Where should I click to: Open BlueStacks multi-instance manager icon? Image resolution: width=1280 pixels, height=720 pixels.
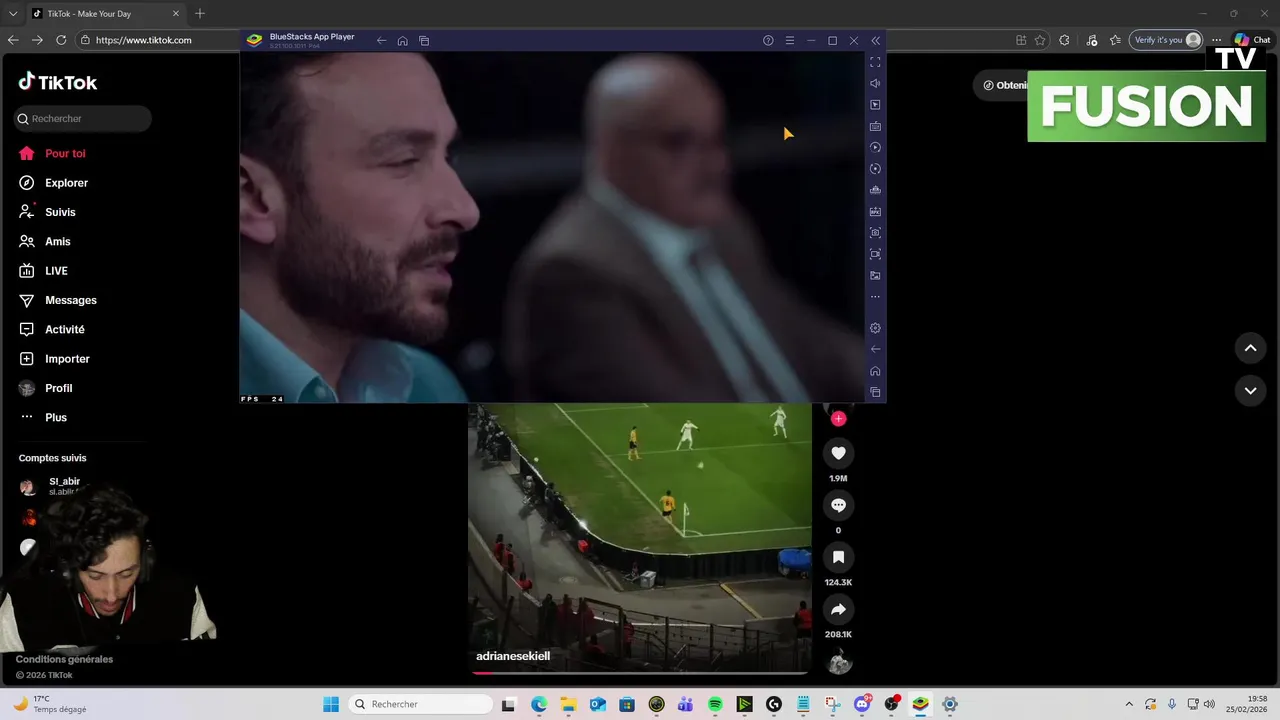click(x=875, y=190)
